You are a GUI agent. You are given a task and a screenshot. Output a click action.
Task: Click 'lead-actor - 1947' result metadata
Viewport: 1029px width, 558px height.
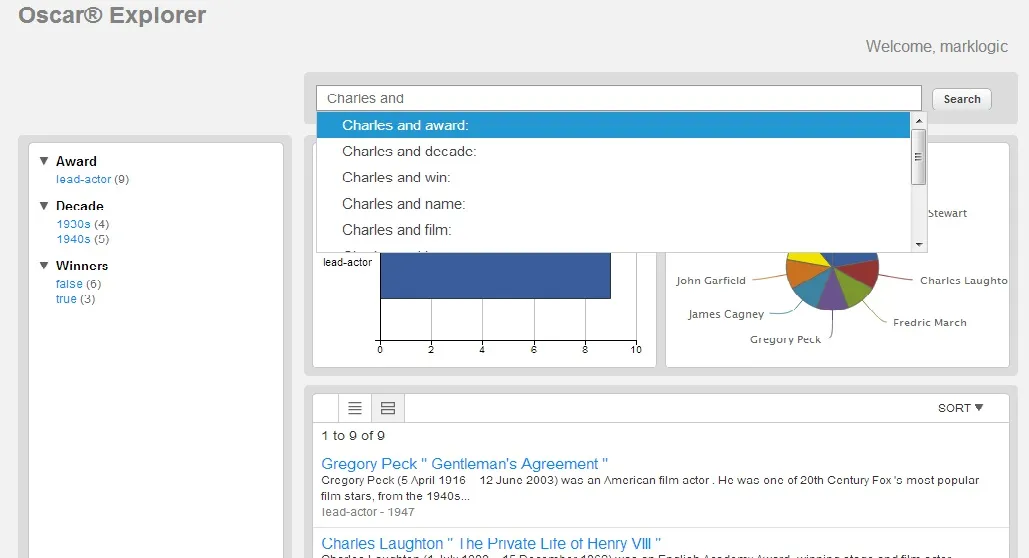(368, 512)
